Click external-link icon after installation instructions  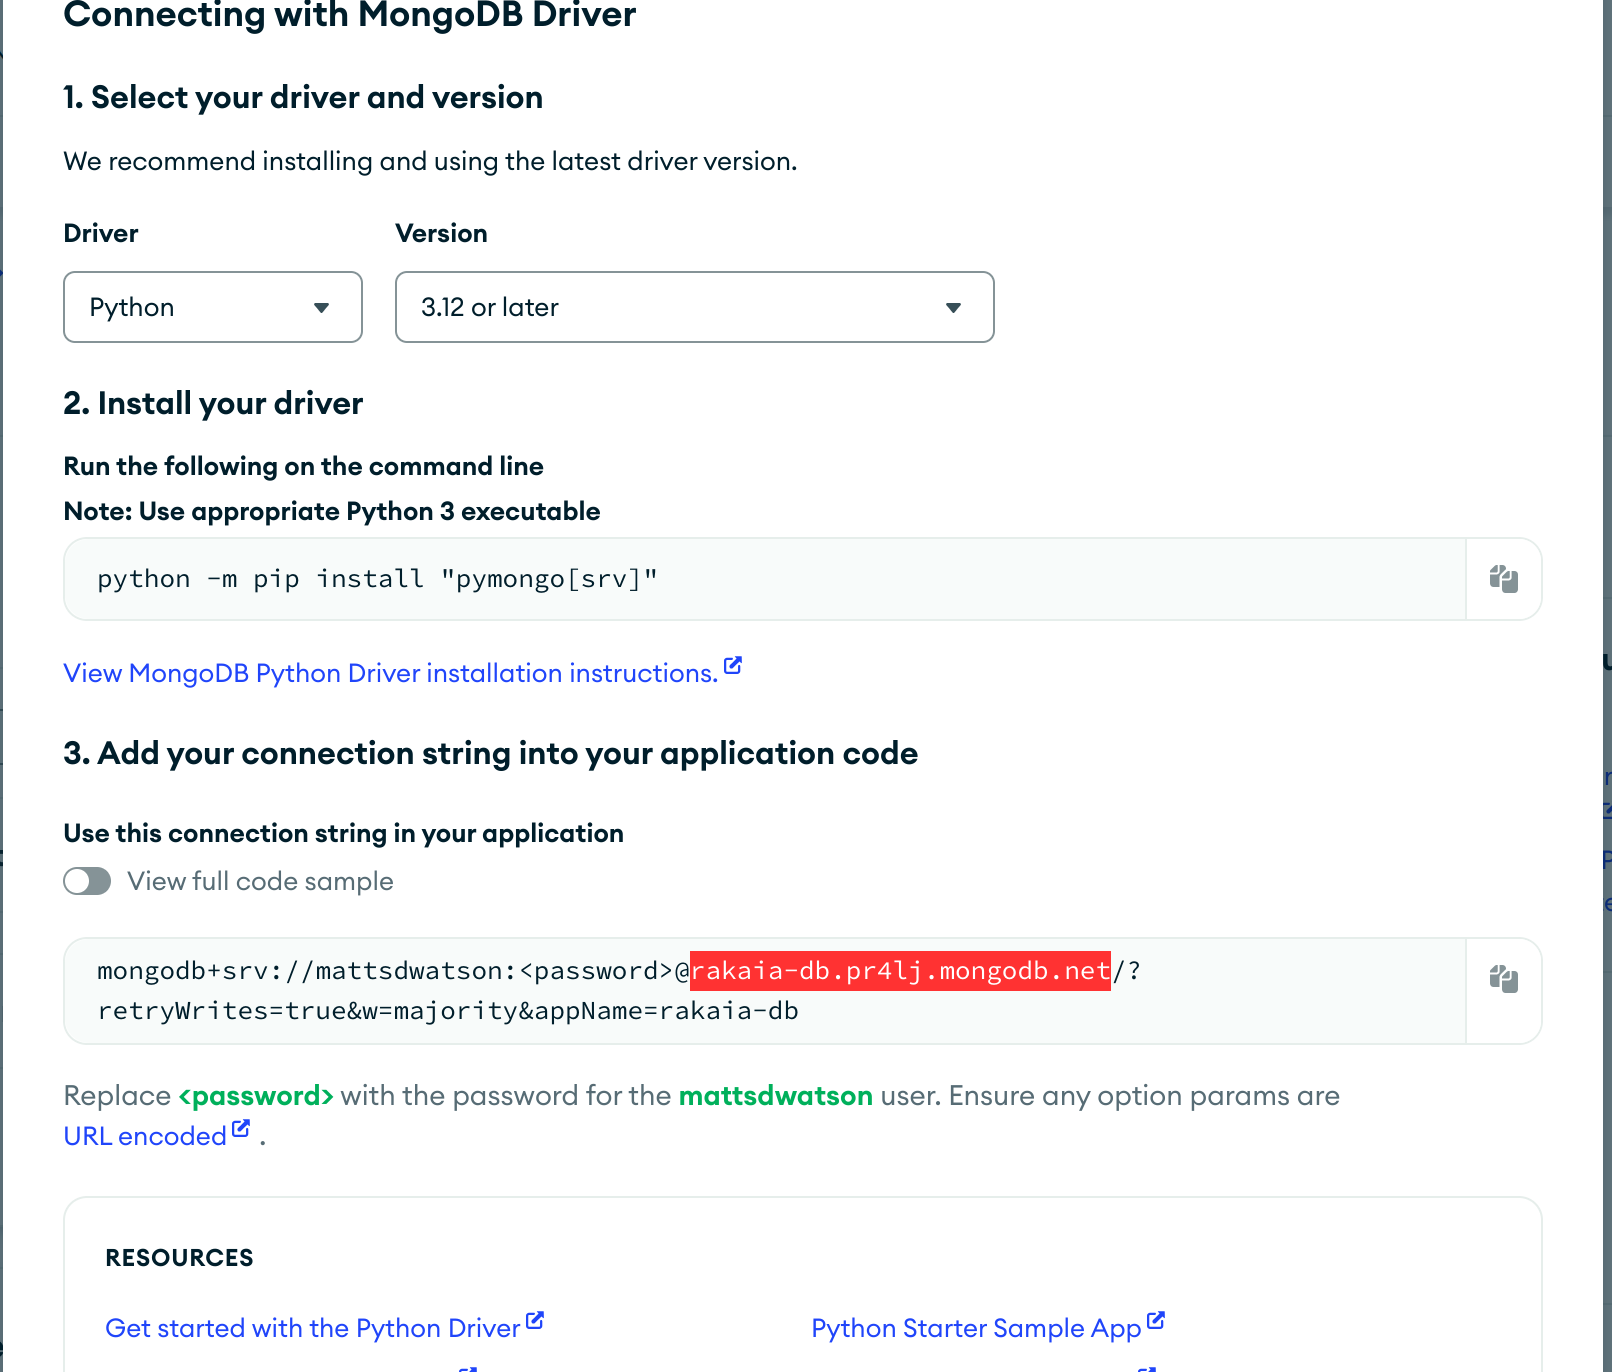[x=733, y=666]
